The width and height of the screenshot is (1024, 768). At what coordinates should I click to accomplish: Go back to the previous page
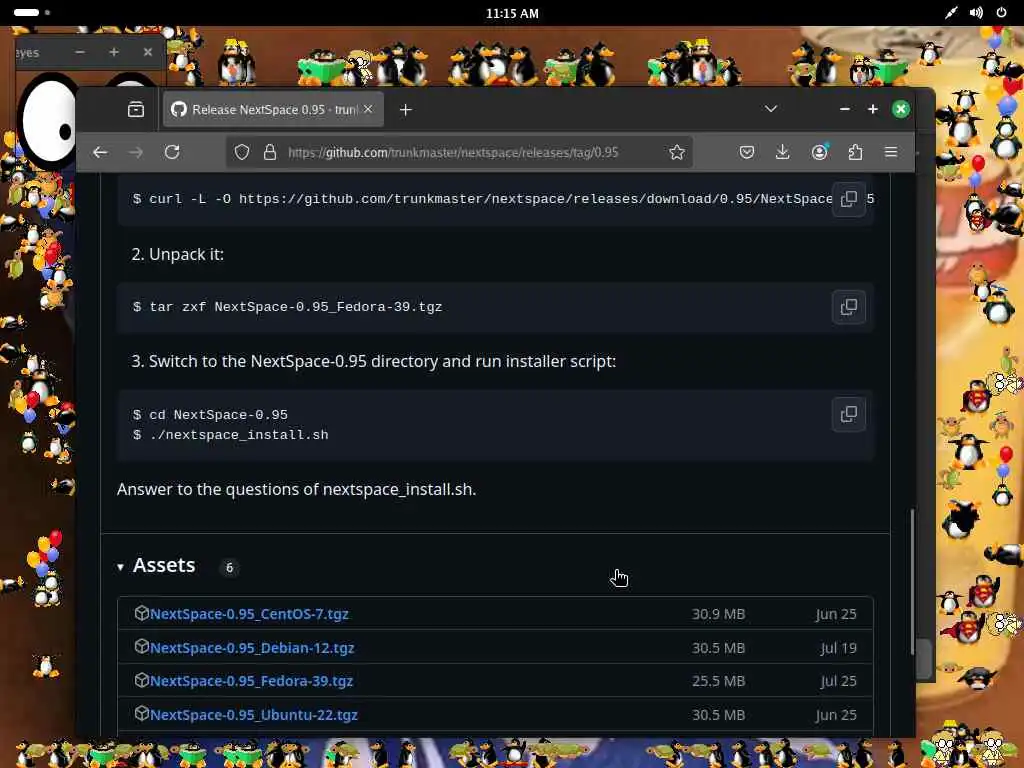coord(100,152)
